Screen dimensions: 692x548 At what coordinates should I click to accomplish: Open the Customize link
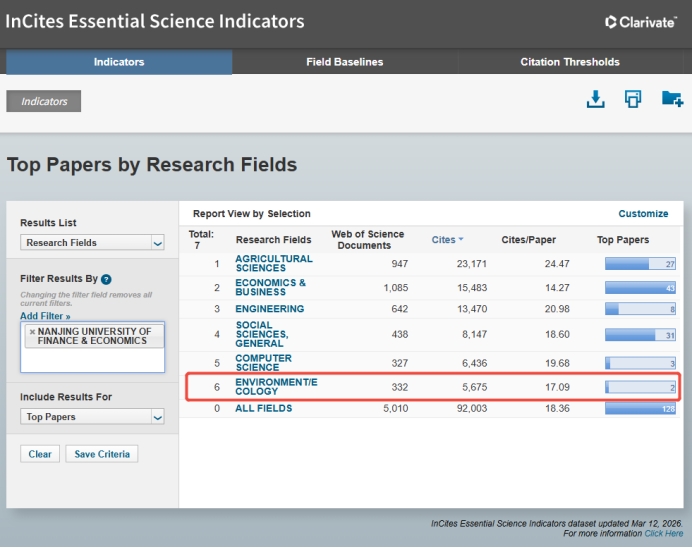643,213
